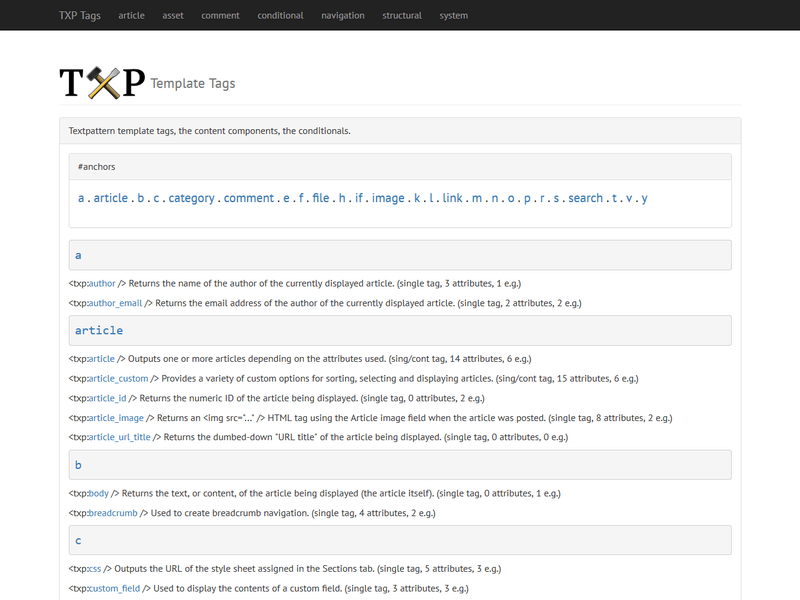Open the article_id tag link
The width and height of the screenshot is (800, 600).
tap(108, 398)
